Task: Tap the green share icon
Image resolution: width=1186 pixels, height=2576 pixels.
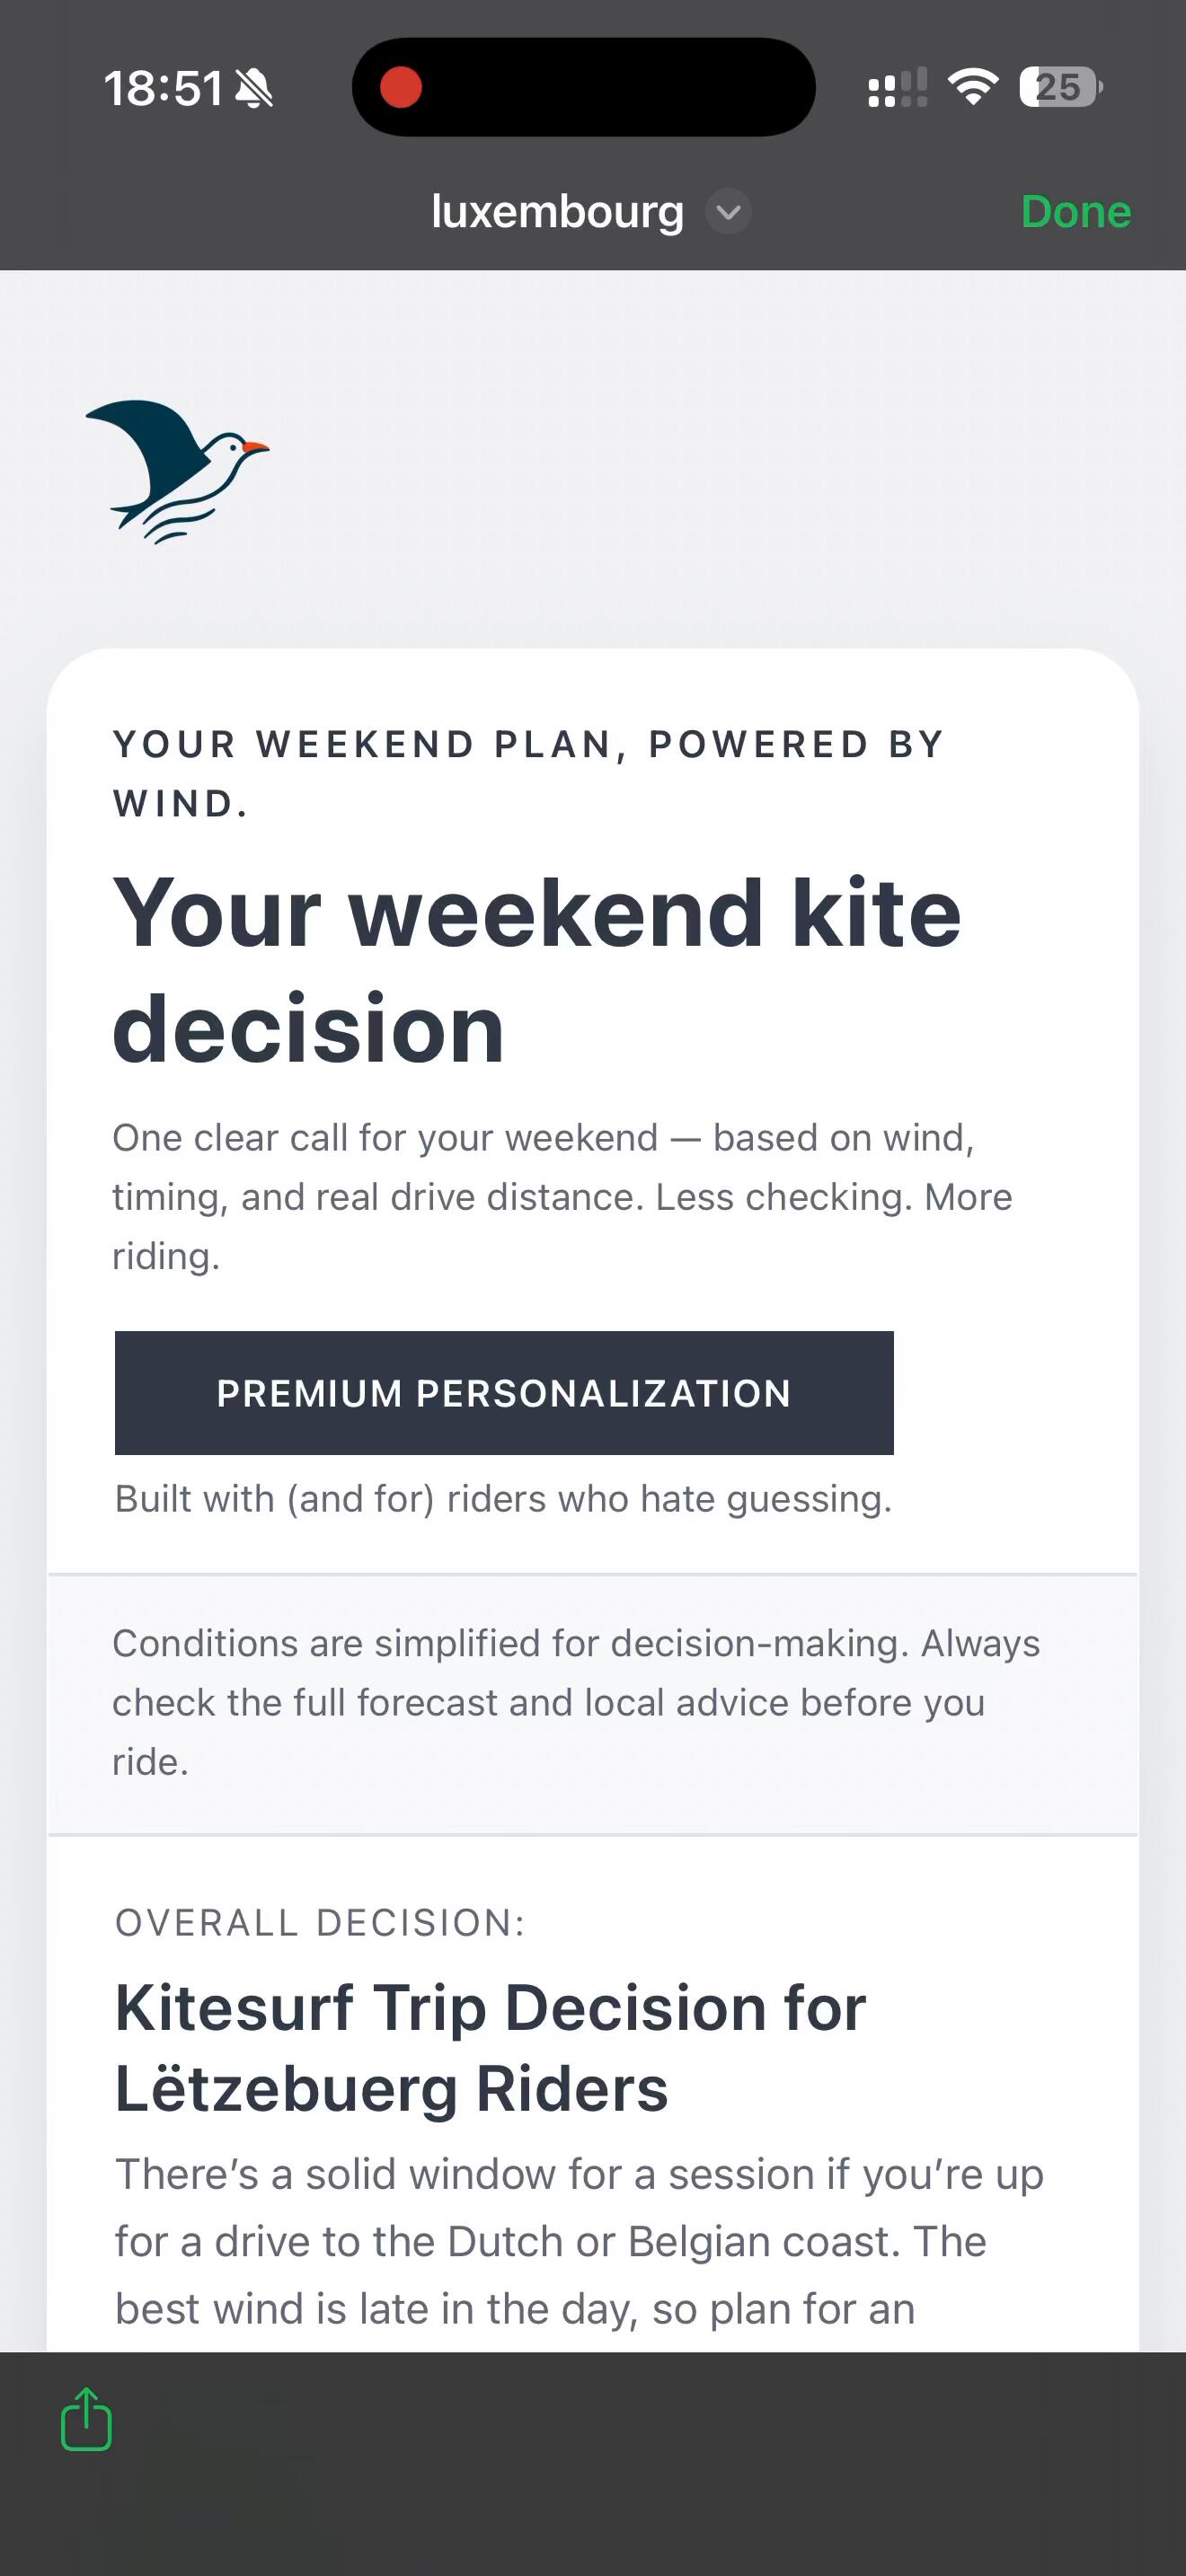Action: coord(86,2419)
